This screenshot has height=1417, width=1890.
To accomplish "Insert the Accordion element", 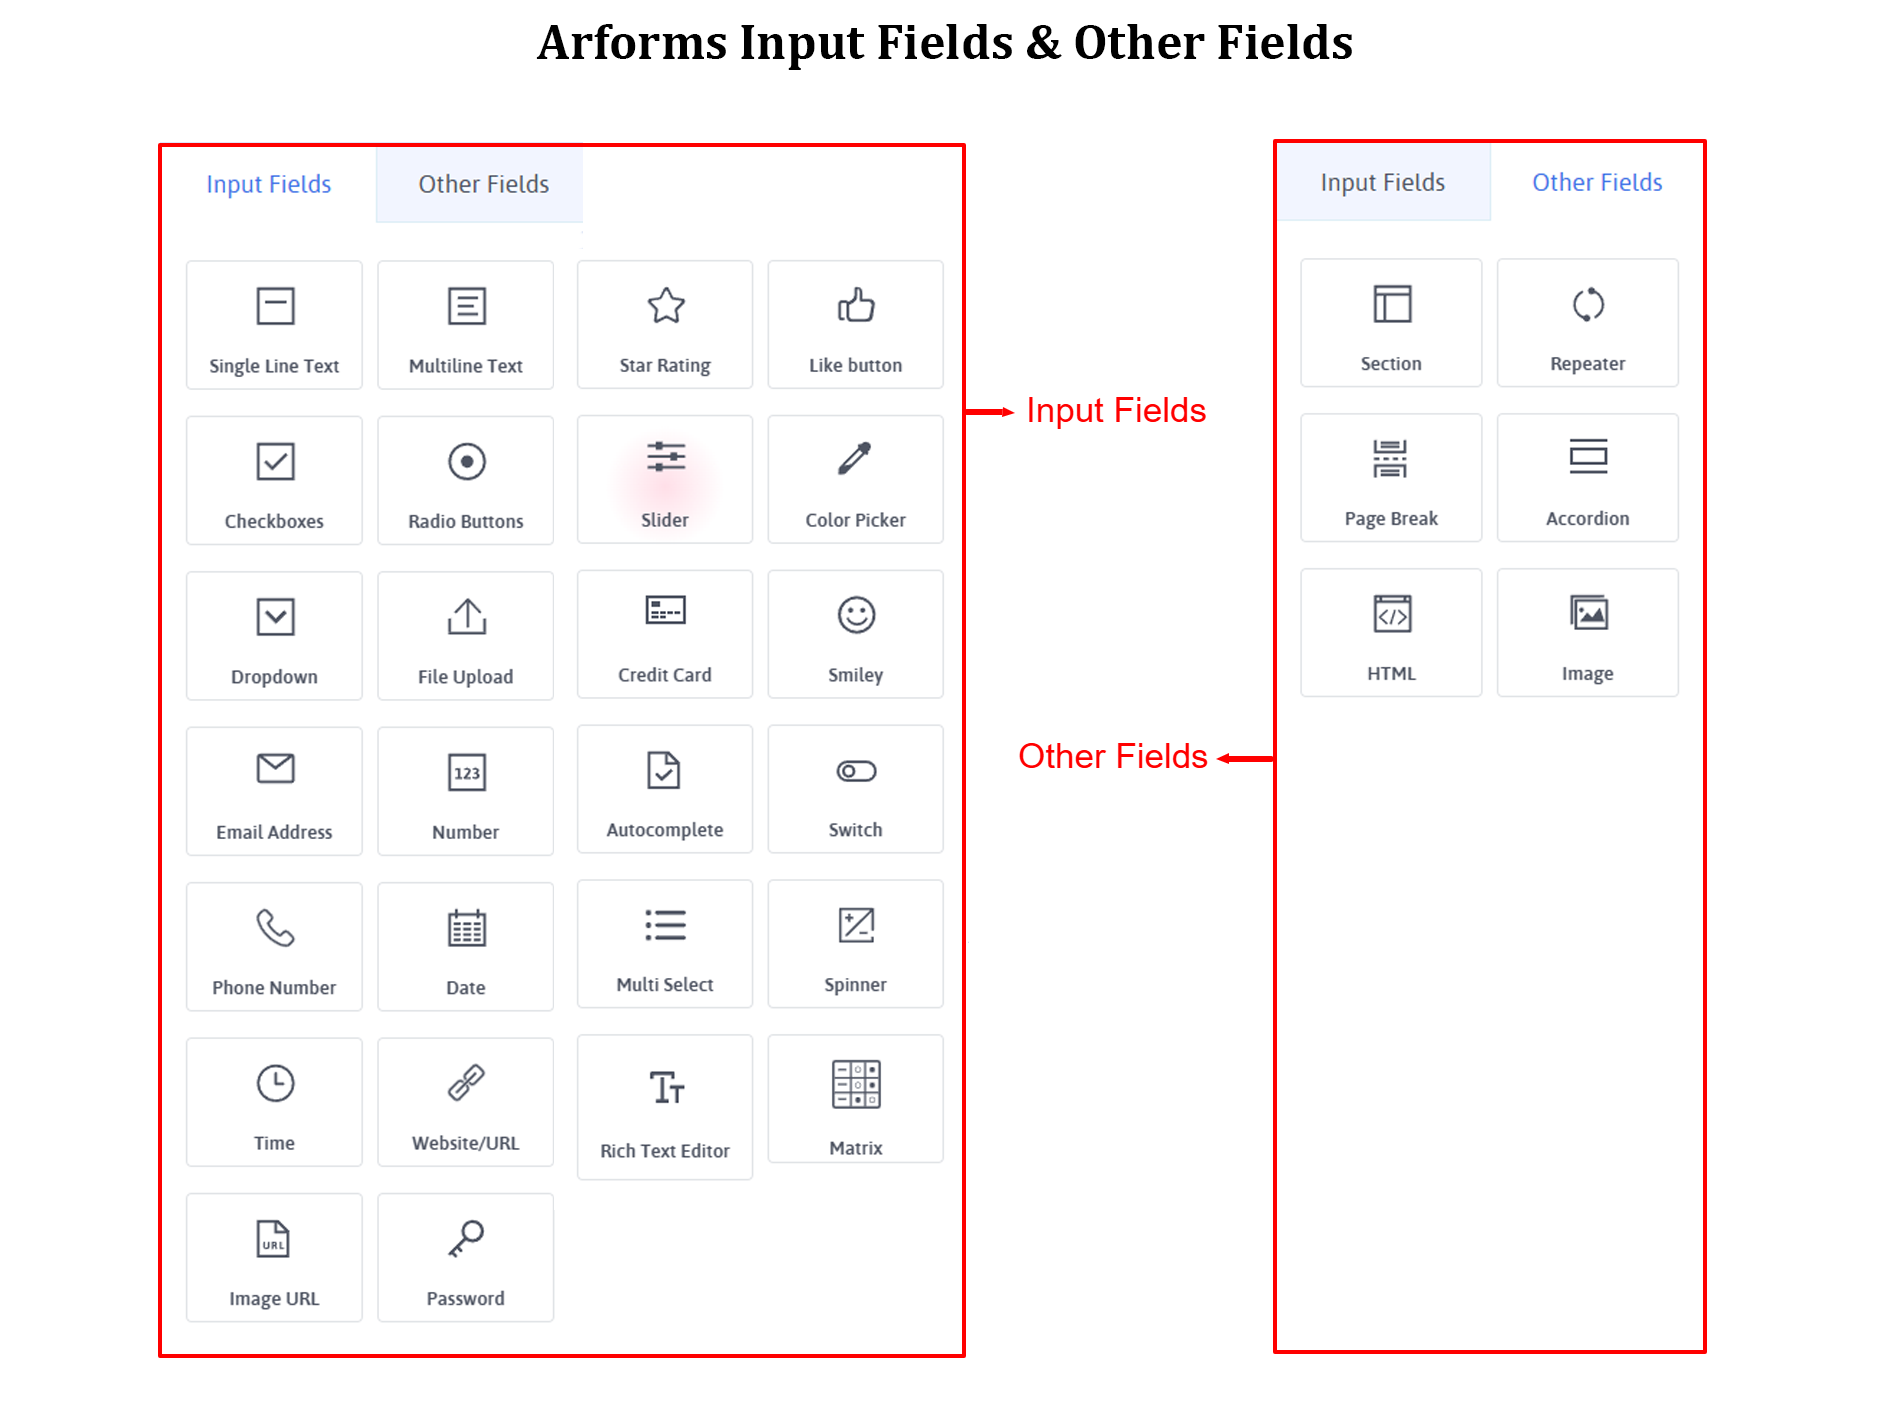I will pyautogui.click(x=1587, y=478).
